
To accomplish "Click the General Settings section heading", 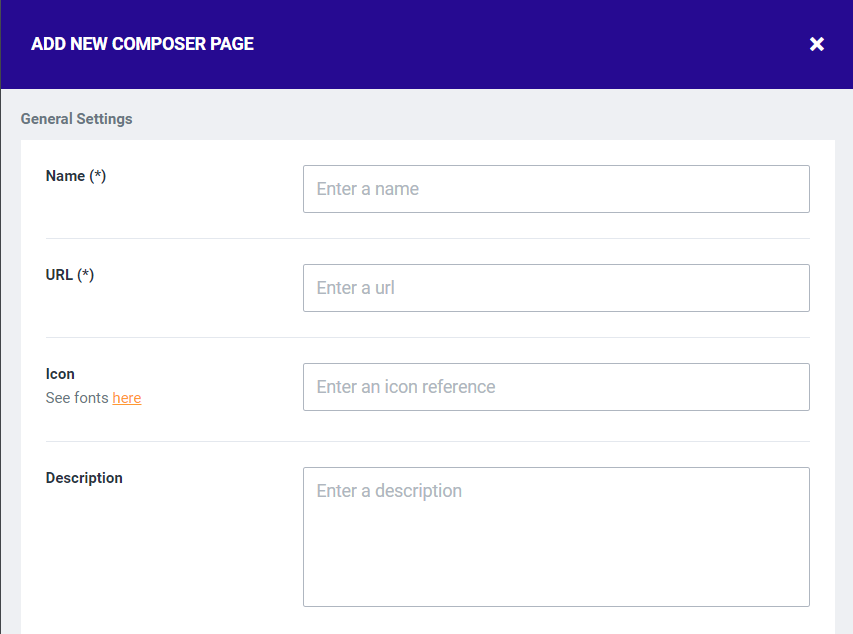I will tap(76, 119).
